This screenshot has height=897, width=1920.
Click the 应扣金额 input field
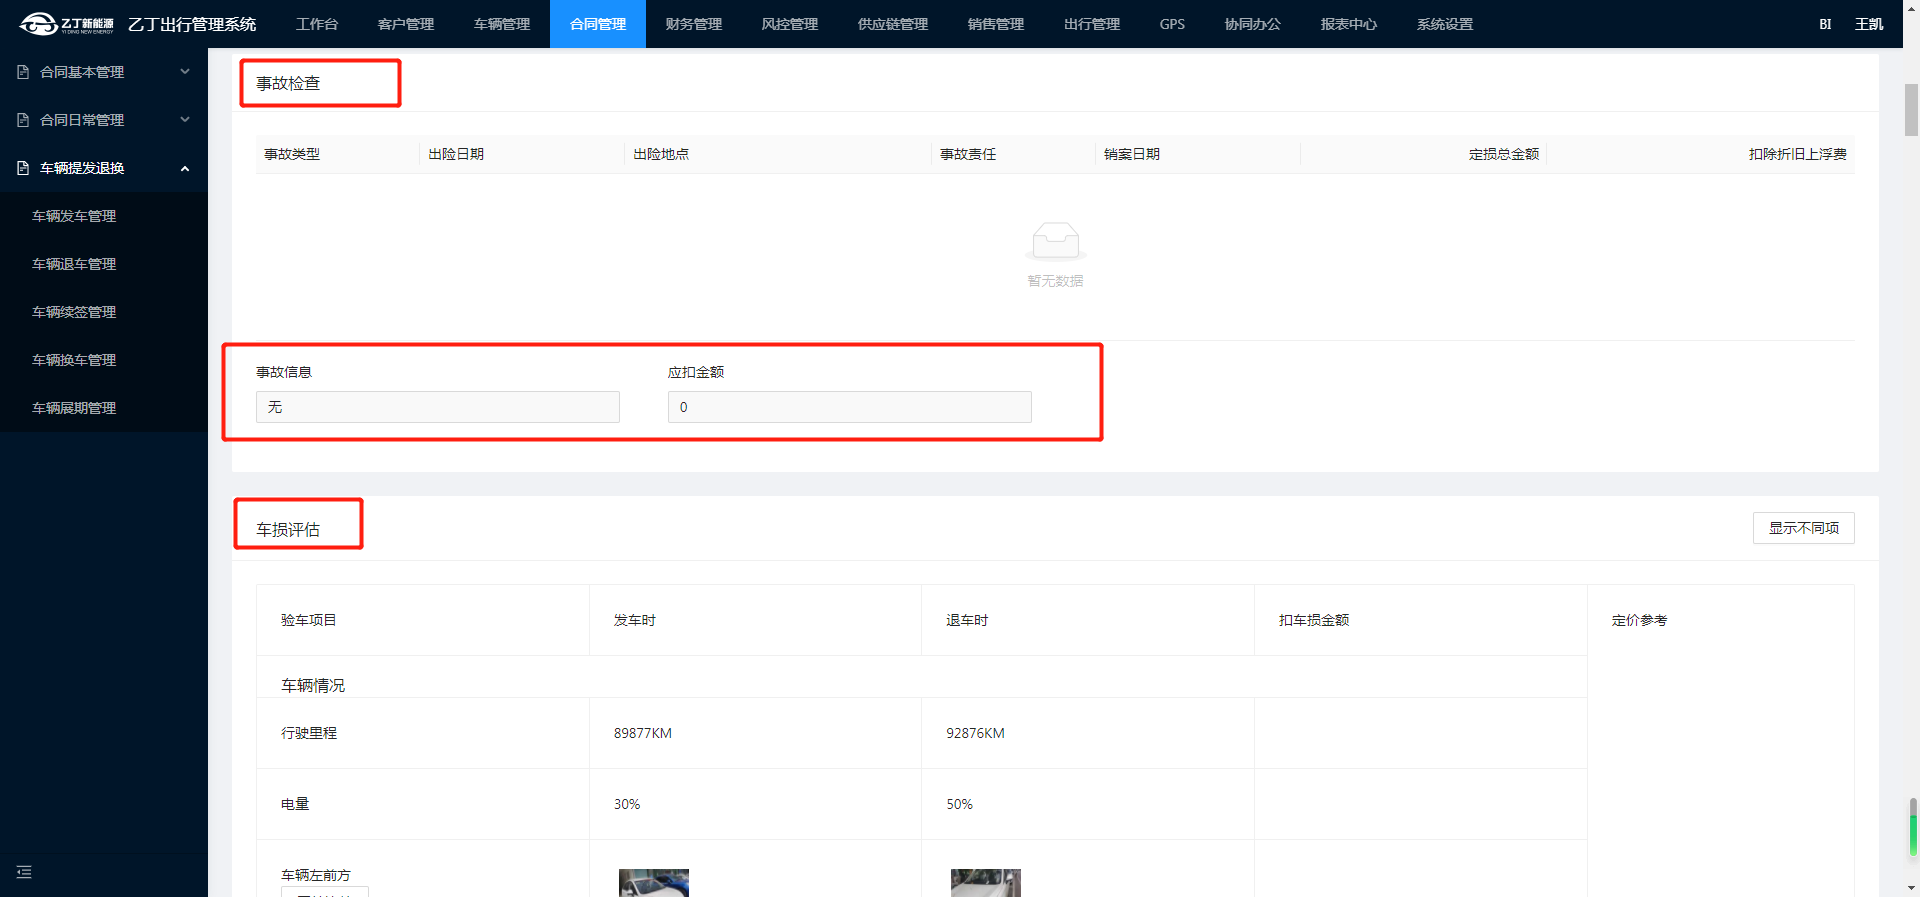coord(850,407)
